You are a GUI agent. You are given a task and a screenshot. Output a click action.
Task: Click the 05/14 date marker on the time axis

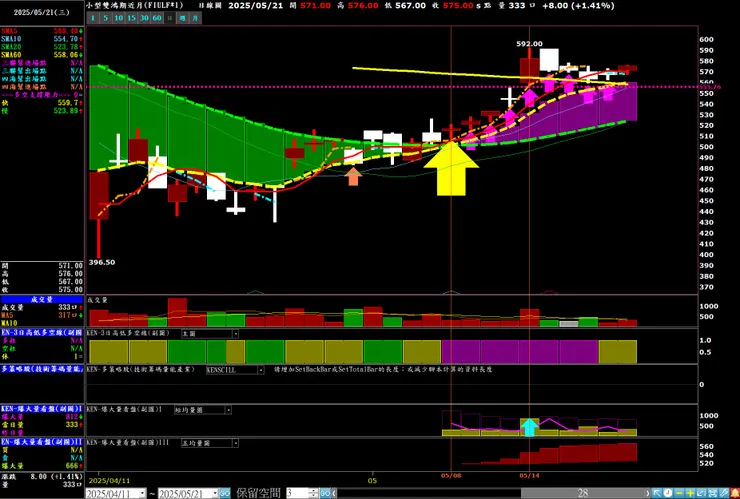[530, 476]
